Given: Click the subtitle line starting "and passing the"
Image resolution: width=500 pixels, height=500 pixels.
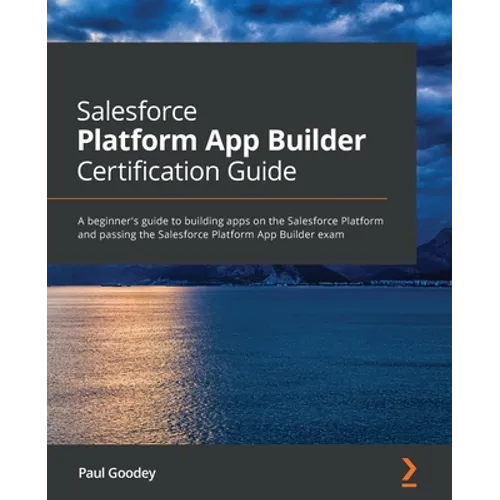Looking at the screenshot, I should [x=211, y=235].
